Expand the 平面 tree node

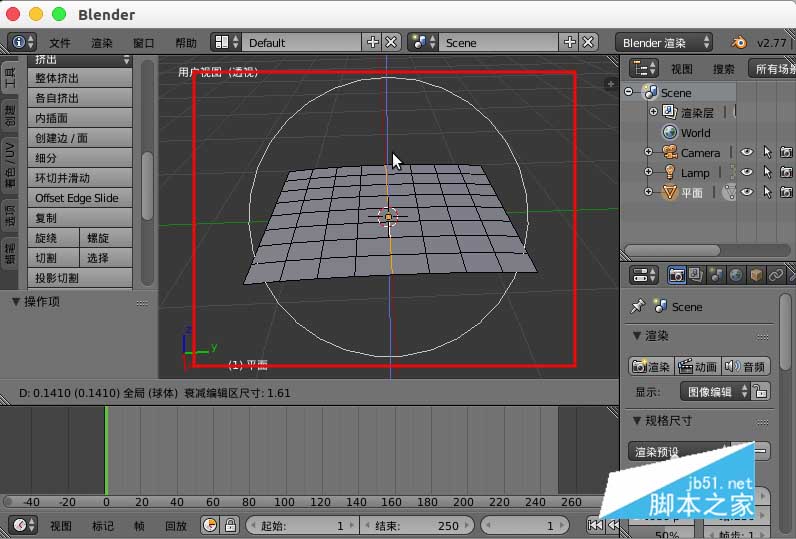point(648,192)
